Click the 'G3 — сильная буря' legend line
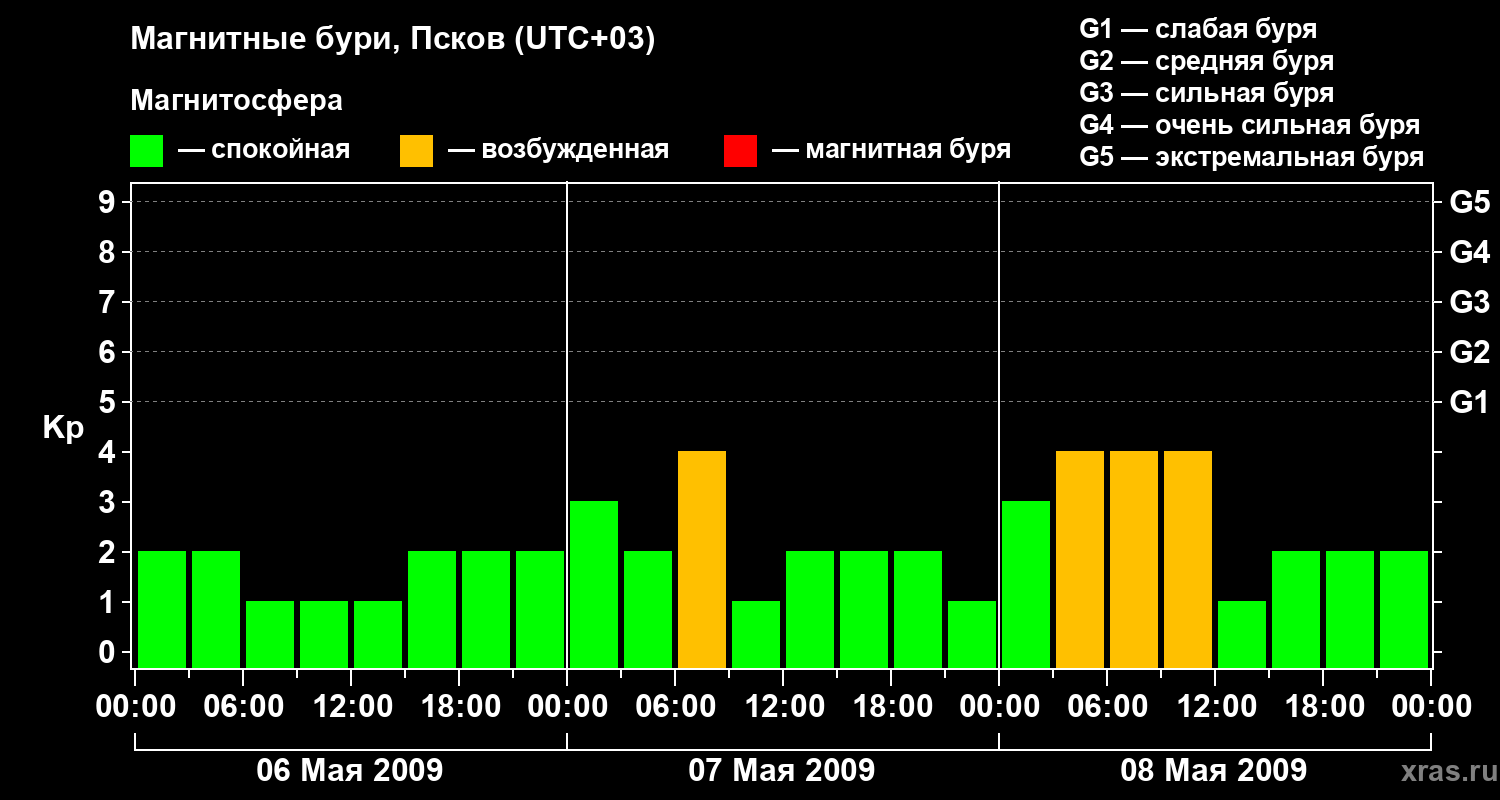 [1206, 93]
